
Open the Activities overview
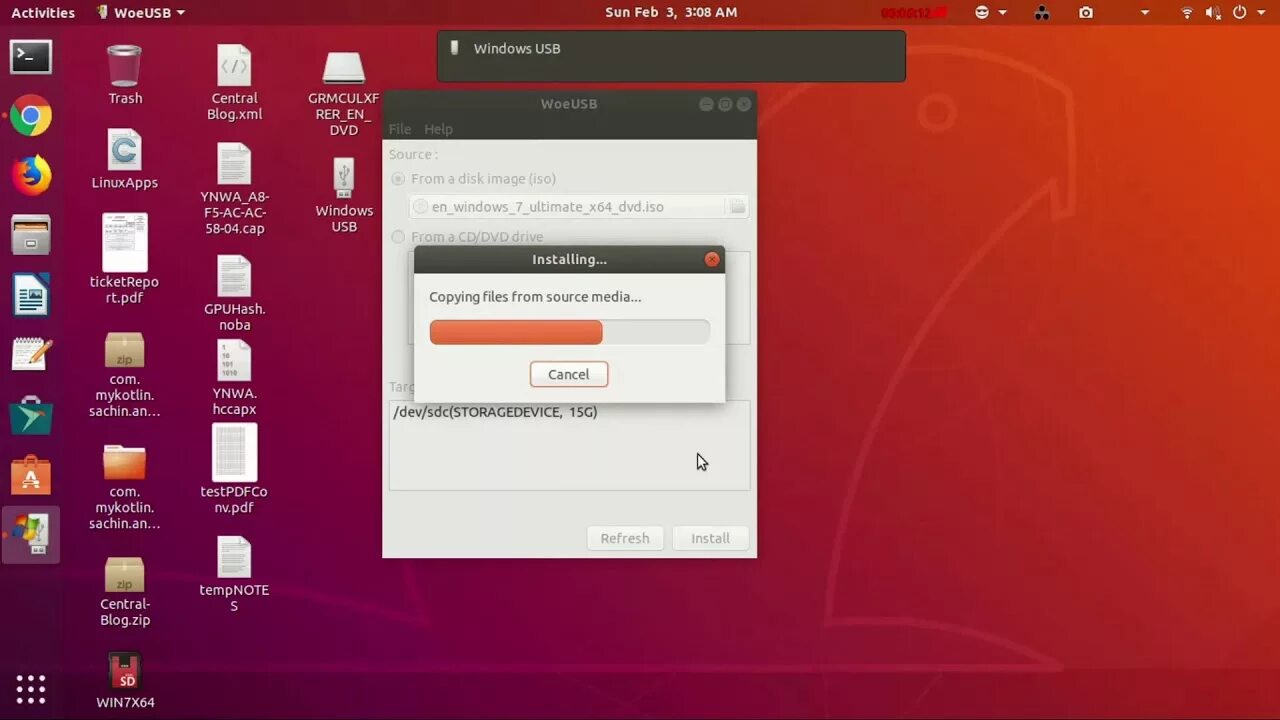(x=43, y=12)
